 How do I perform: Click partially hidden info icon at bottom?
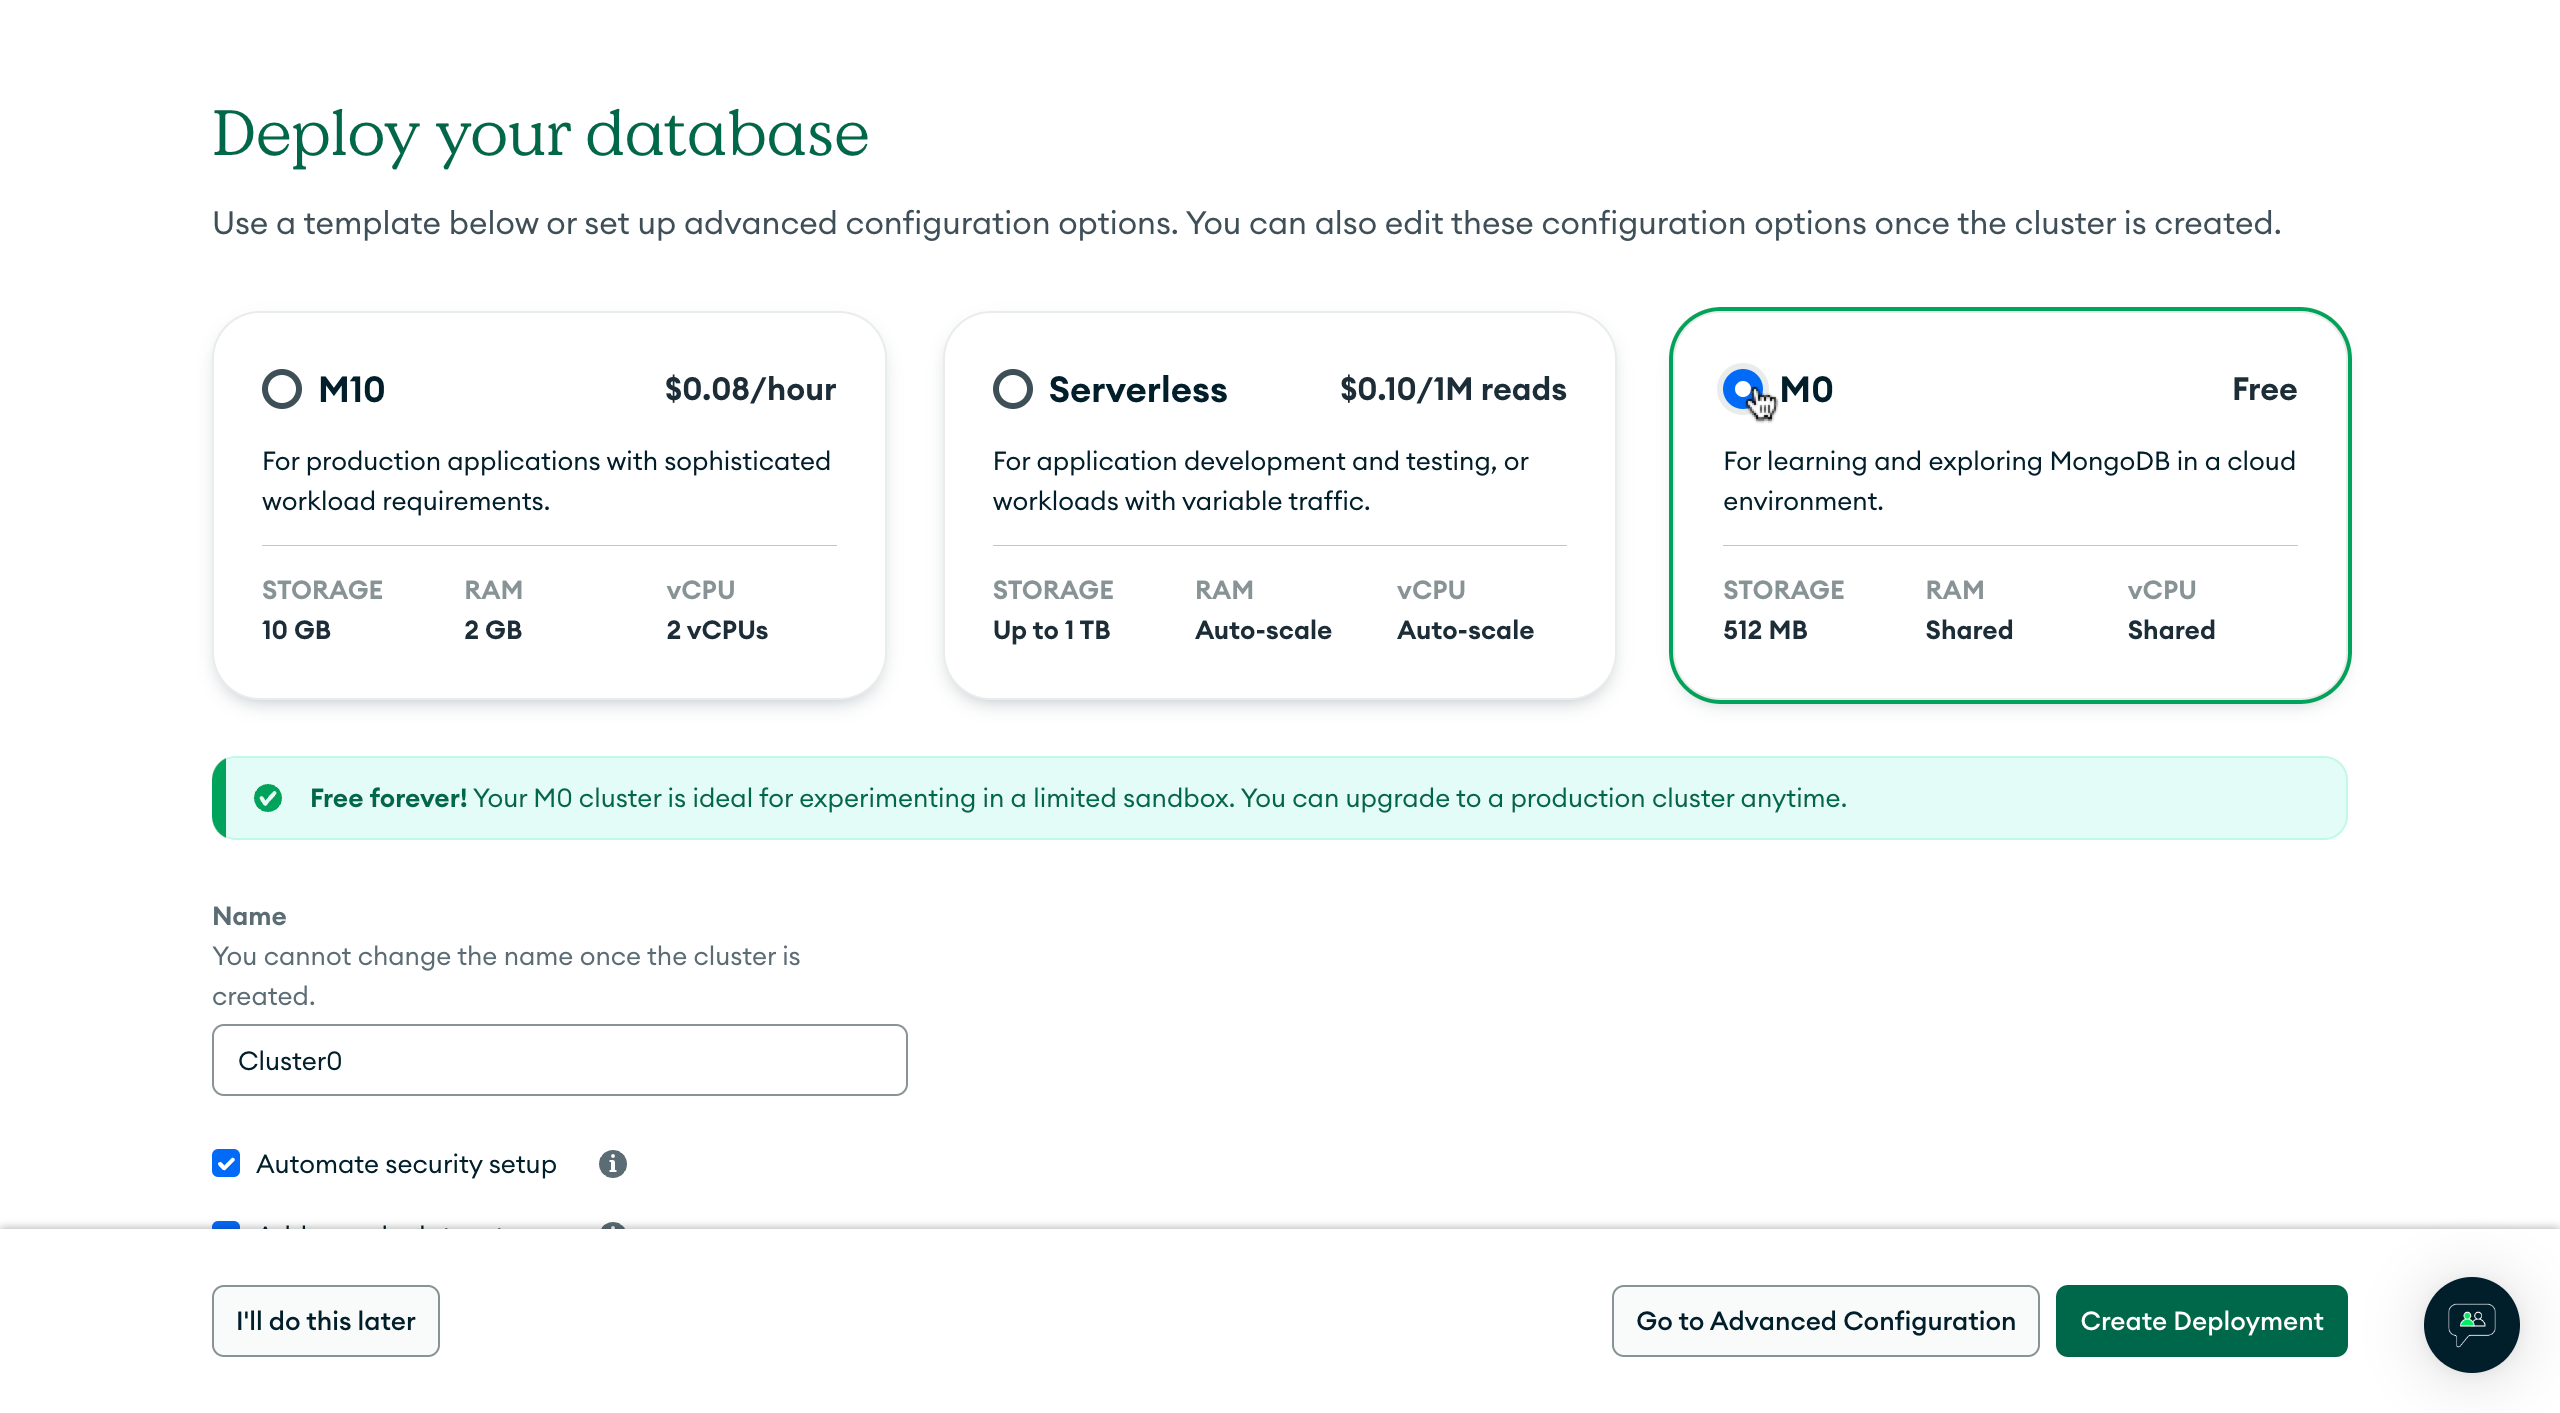tap(612, 1224)
